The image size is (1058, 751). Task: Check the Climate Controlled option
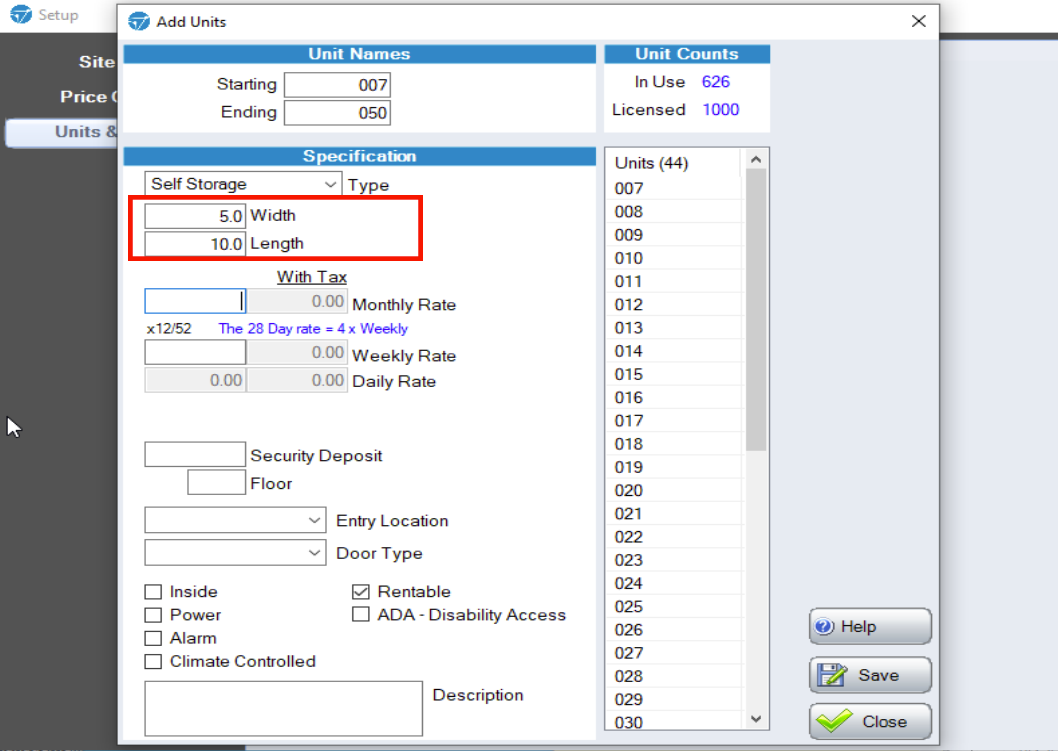153,661
